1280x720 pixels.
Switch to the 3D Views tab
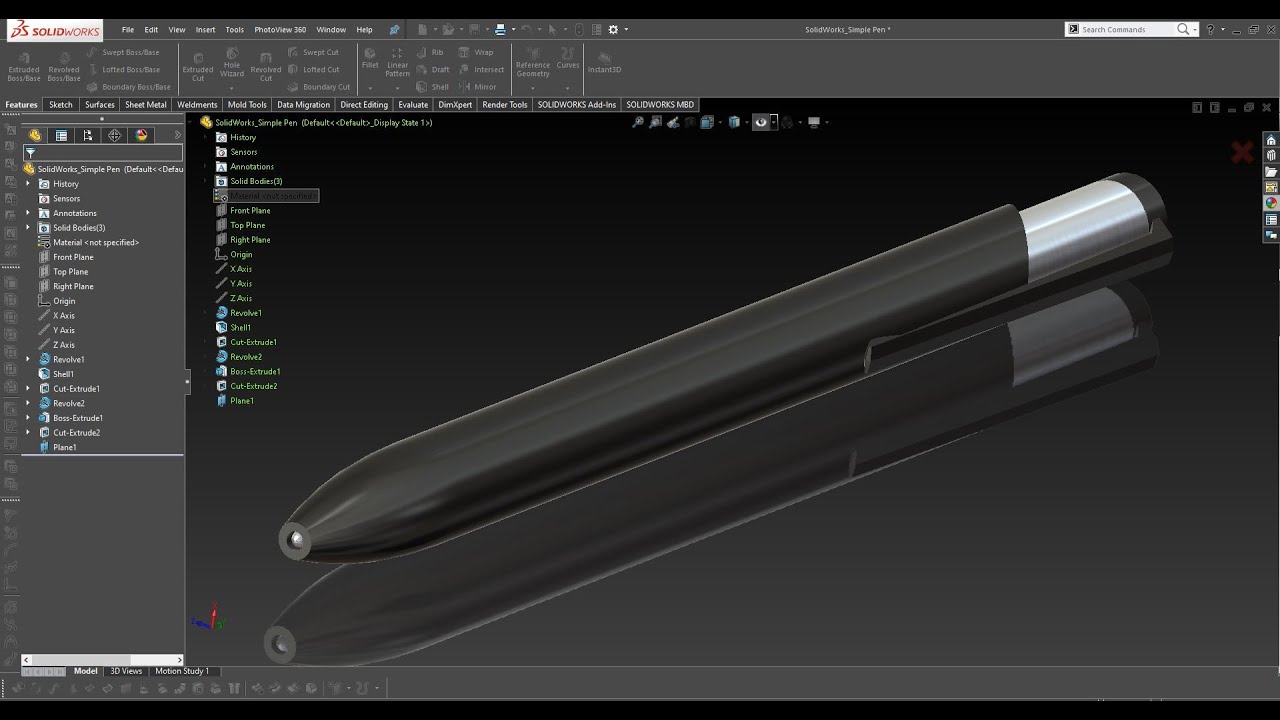[x=126, y=671]
